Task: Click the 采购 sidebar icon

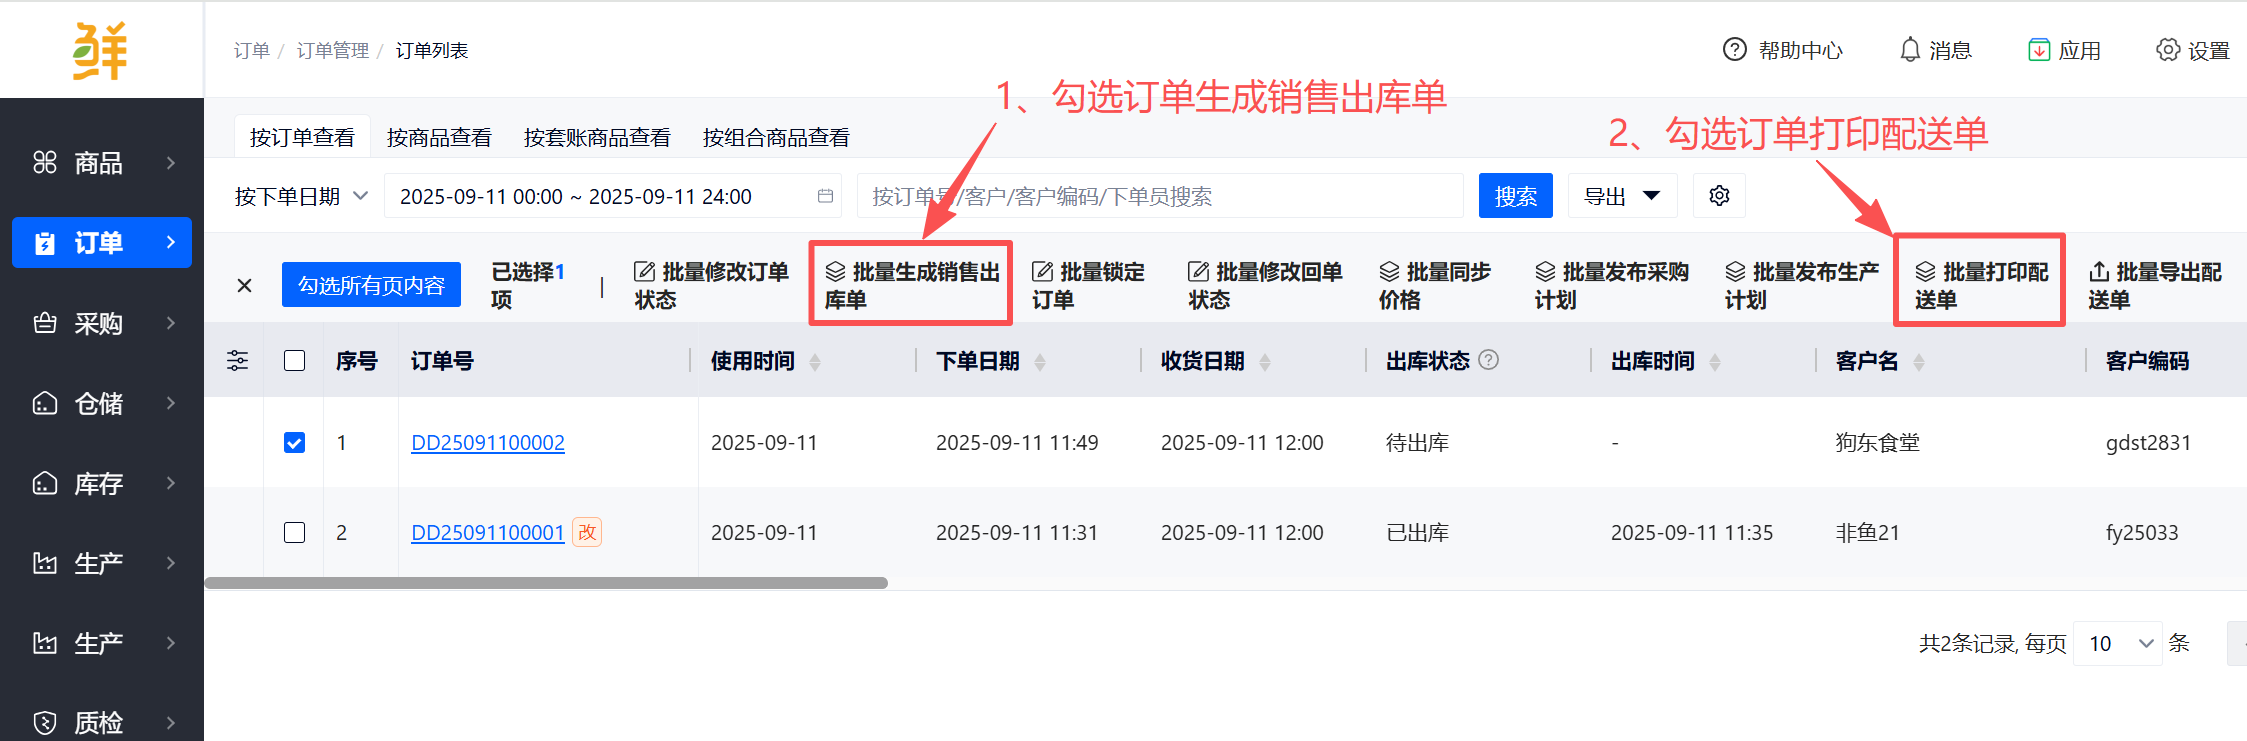Action: click(x=45, y=323)
